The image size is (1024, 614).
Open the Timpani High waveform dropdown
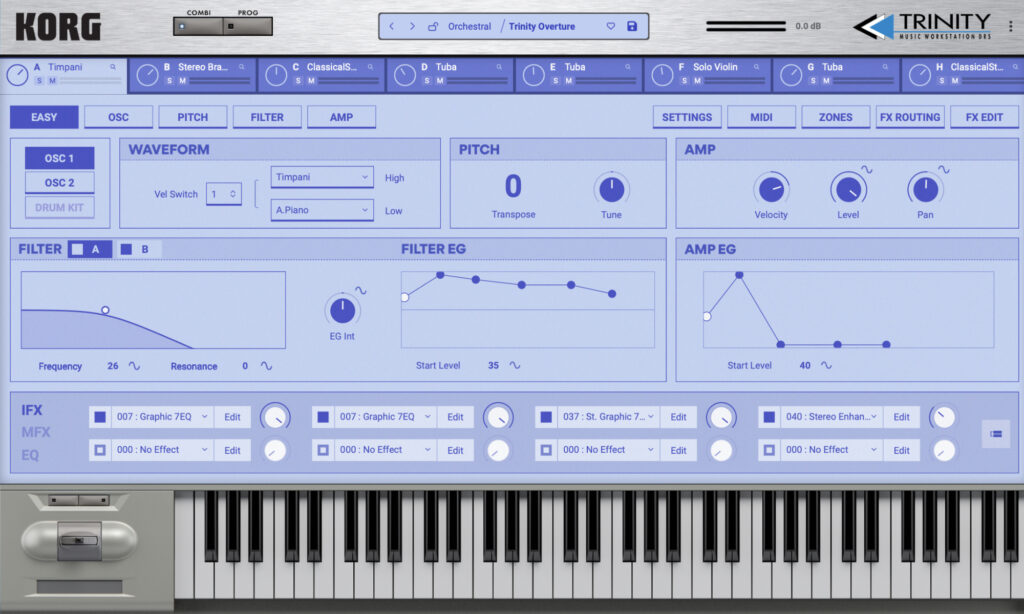tap(321, 176)
